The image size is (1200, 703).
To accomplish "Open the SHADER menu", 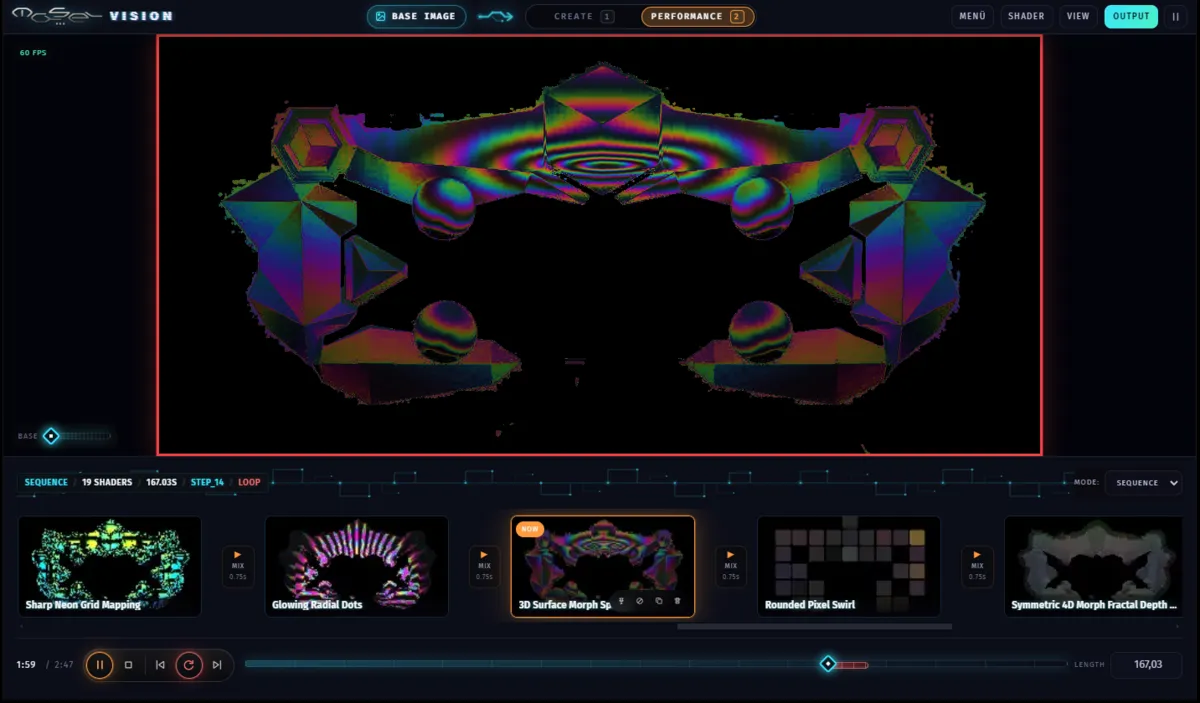I will pos(1026,16).
